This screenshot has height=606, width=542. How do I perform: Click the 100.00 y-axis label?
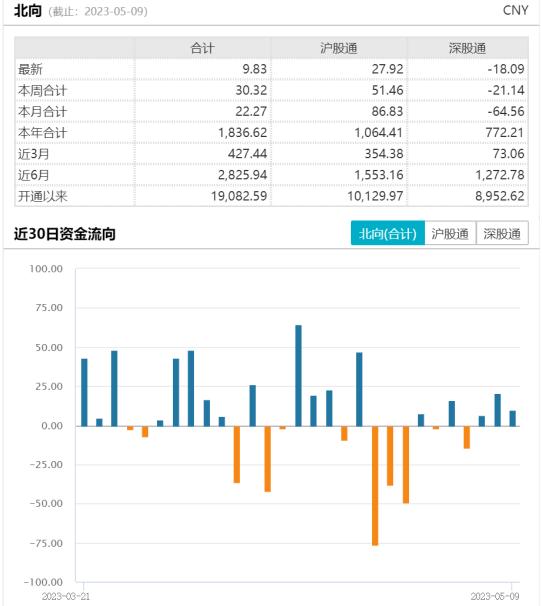[46, 269]
